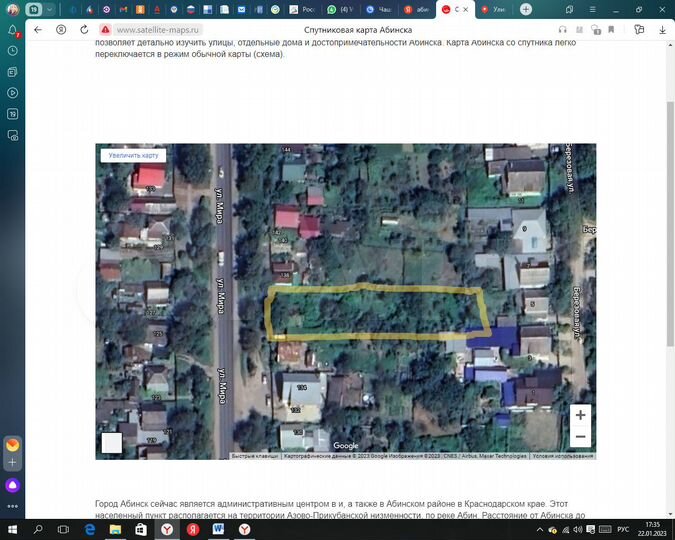The height and width of the screenshot is (540, 675).
Task: Open sidebar more options (three dots)
Action: (12, 506)
